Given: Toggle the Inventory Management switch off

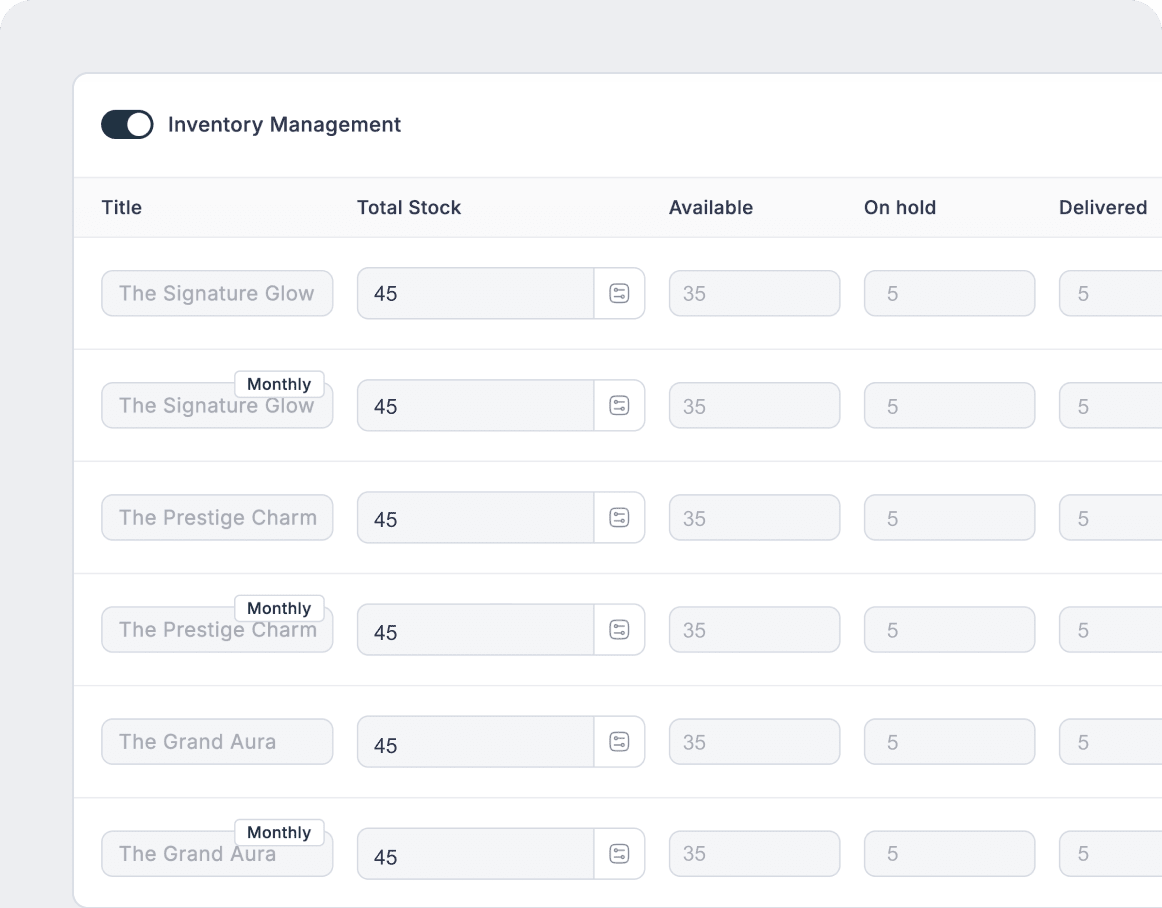Looking at the screenshot, I should click(126, 124).
